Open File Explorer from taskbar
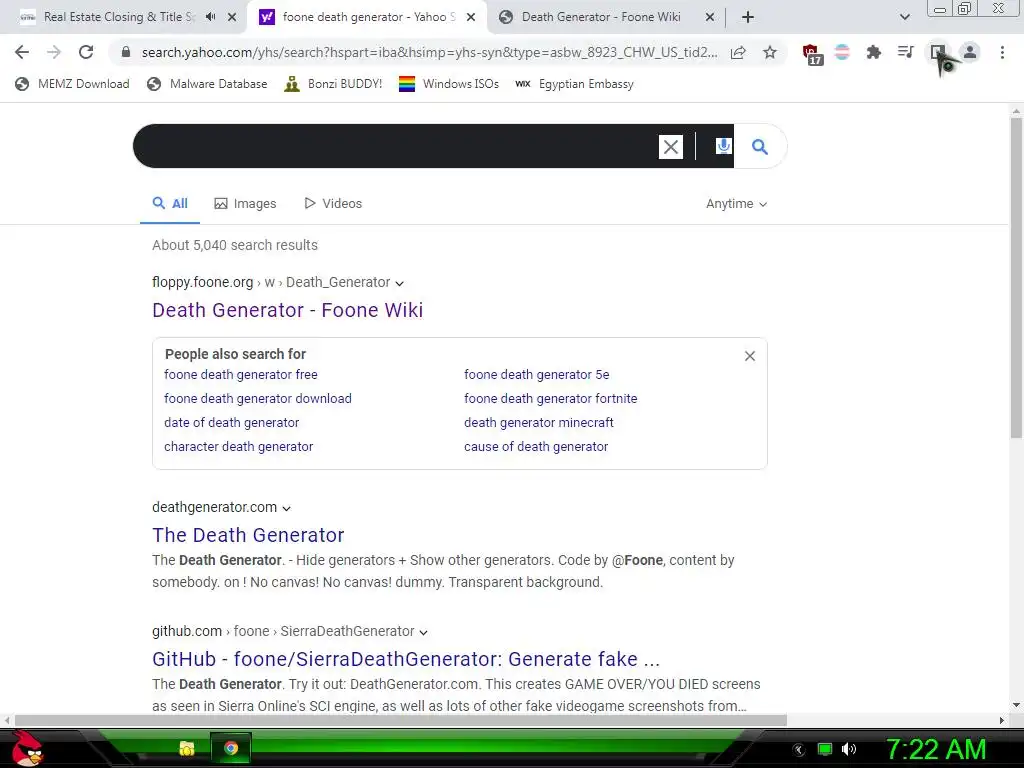 (x=187, y=748)
